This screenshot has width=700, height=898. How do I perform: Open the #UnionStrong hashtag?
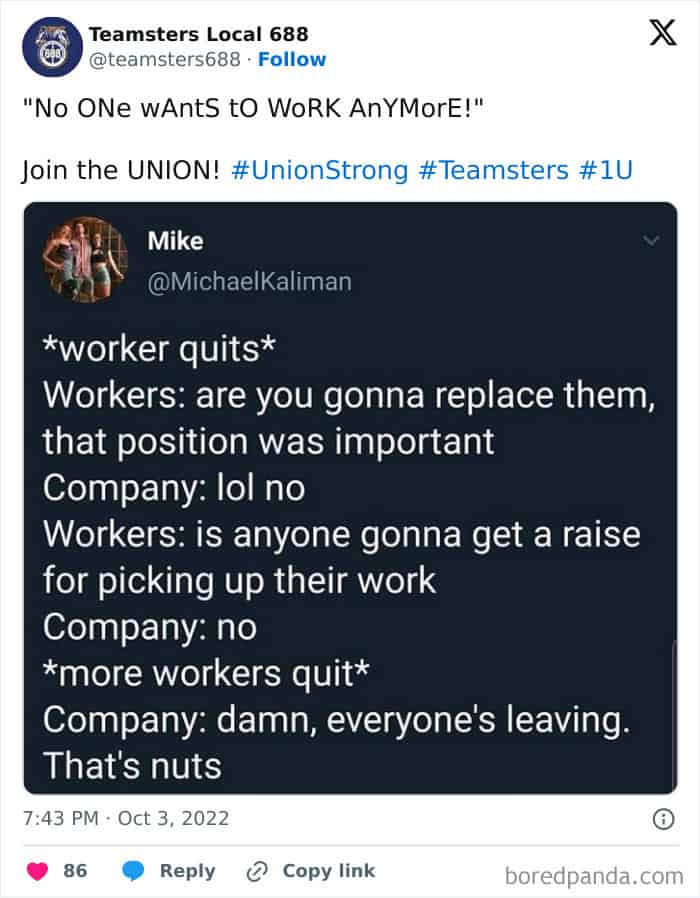[x=319, y=170]
